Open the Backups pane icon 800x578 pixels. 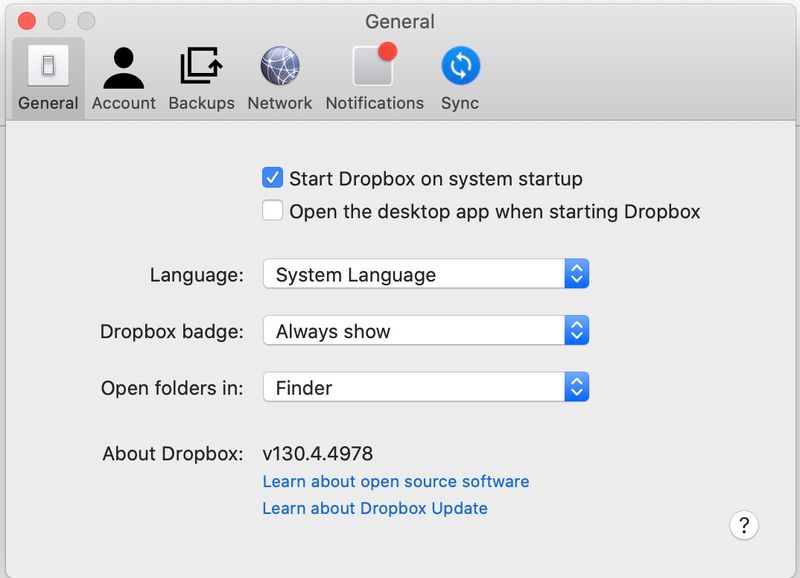[201, 67]
